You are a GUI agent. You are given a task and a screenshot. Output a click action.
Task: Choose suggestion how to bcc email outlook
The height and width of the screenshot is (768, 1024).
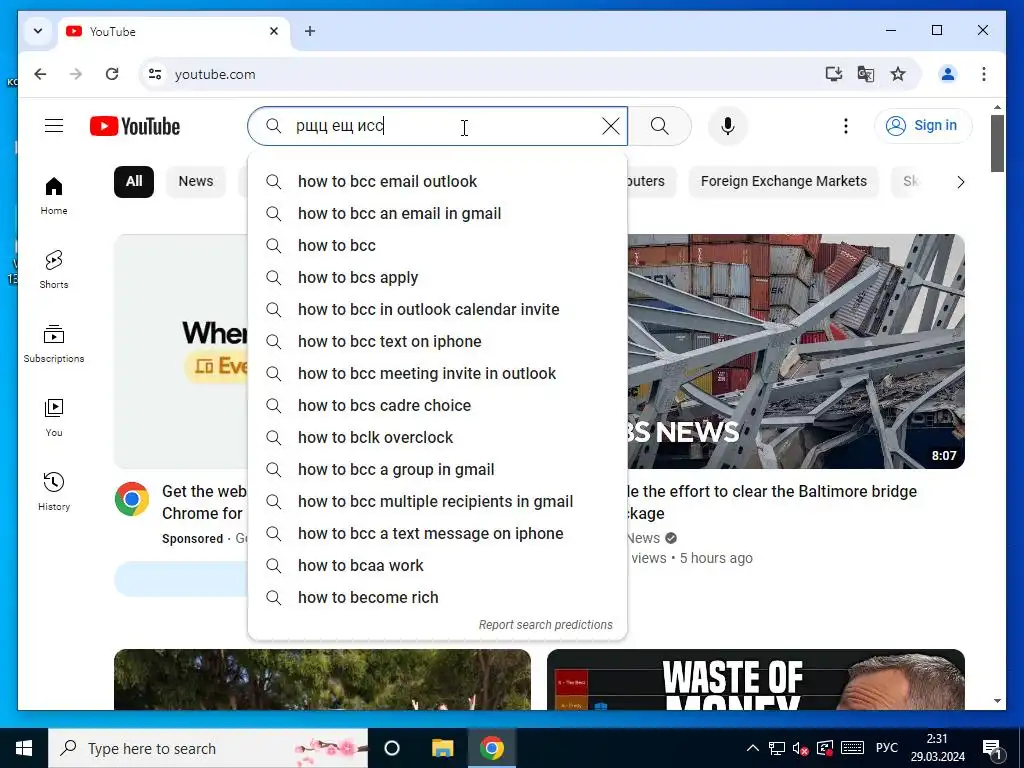pyautogui.click(x=438, y=182)
